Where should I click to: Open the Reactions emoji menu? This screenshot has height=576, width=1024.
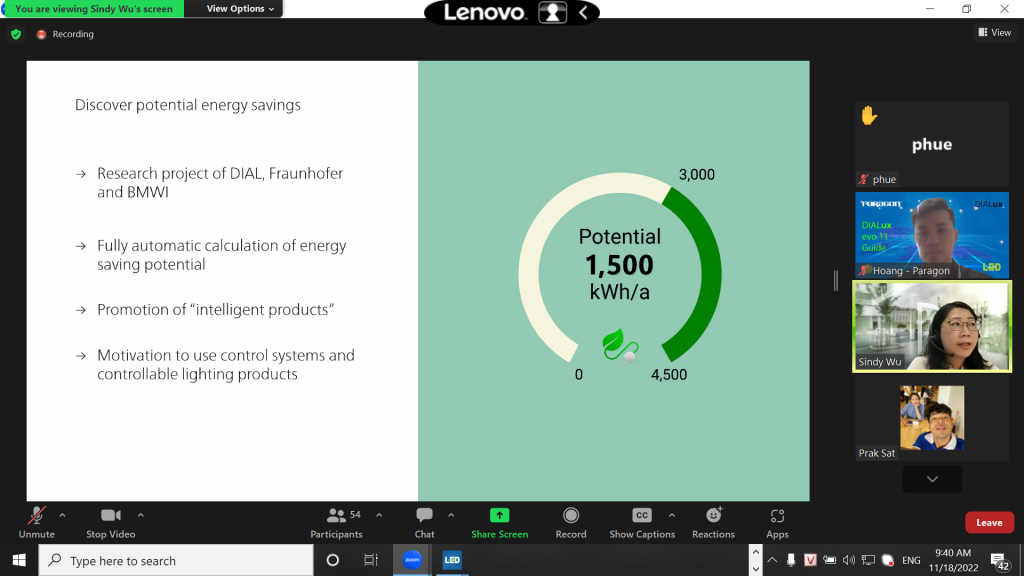point(713,516)
